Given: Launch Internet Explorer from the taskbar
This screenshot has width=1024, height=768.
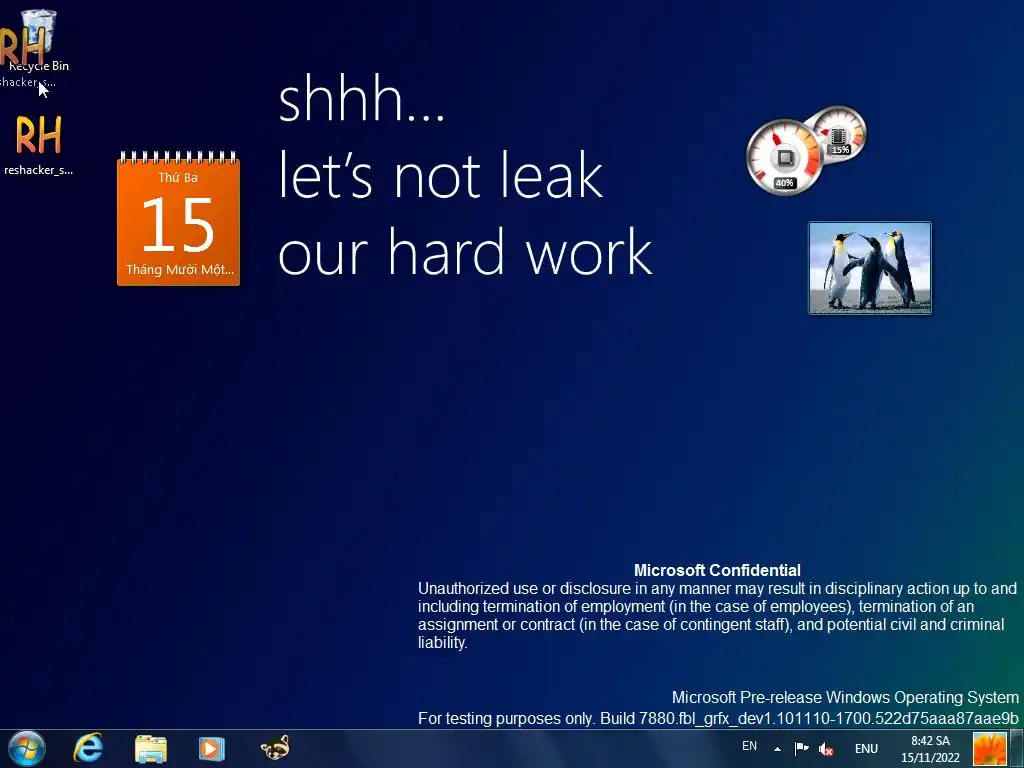Looking at the screenshot, I should coord(88,748).
